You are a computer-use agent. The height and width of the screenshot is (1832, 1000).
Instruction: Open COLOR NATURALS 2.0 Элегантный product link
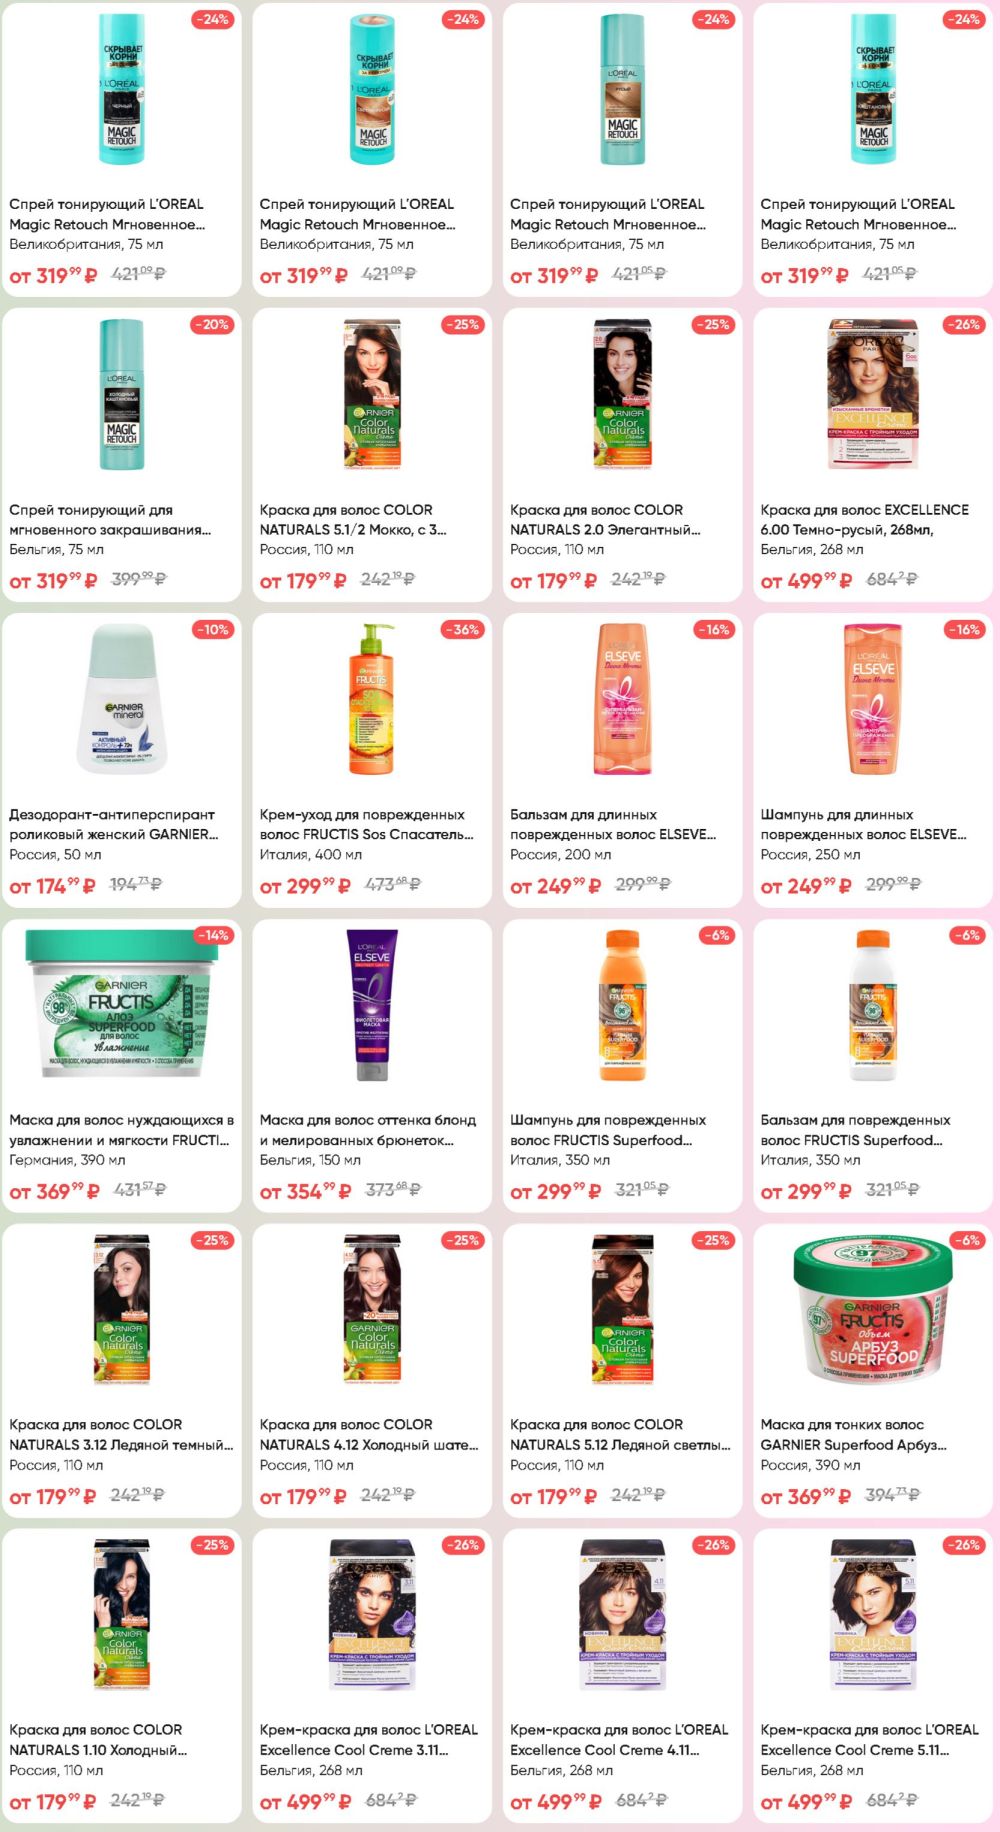click(x=605, y=520)
